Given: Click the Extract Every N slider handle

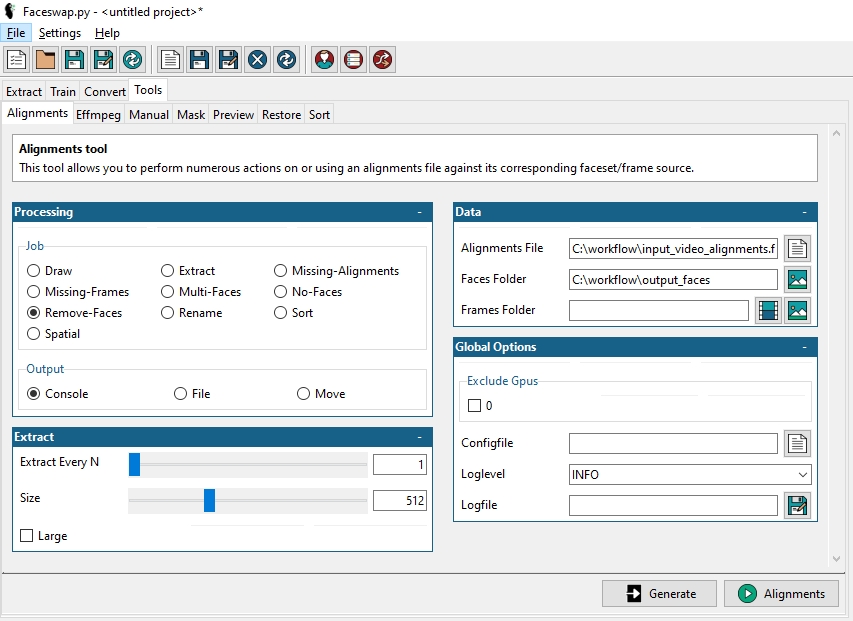Looking at the screenshot, I should [134, 464].
